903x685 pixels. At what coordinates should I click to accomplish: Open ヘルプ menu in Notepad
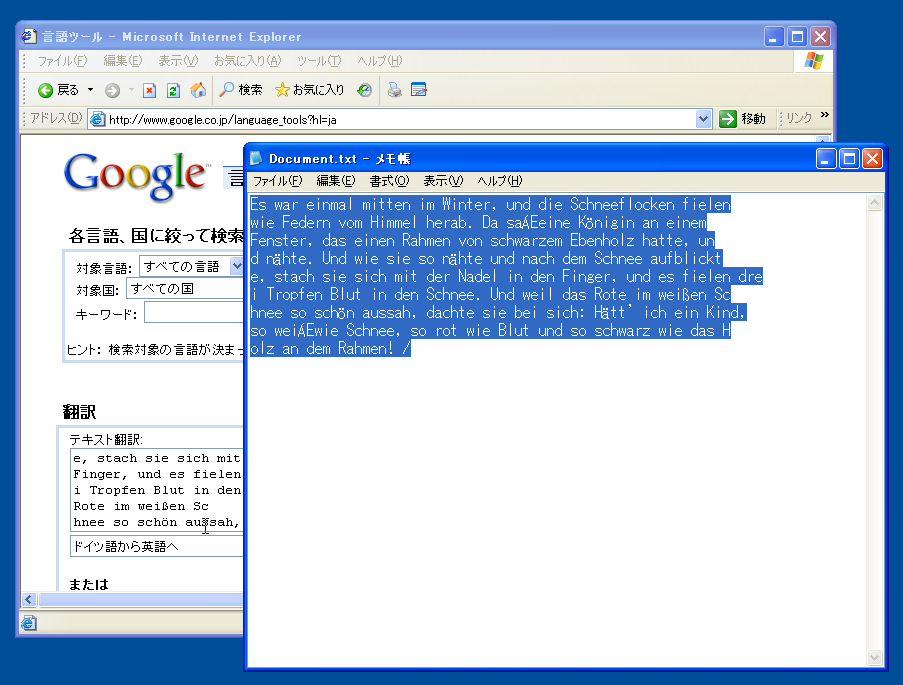pyautogui.click(x=500, y=181)
